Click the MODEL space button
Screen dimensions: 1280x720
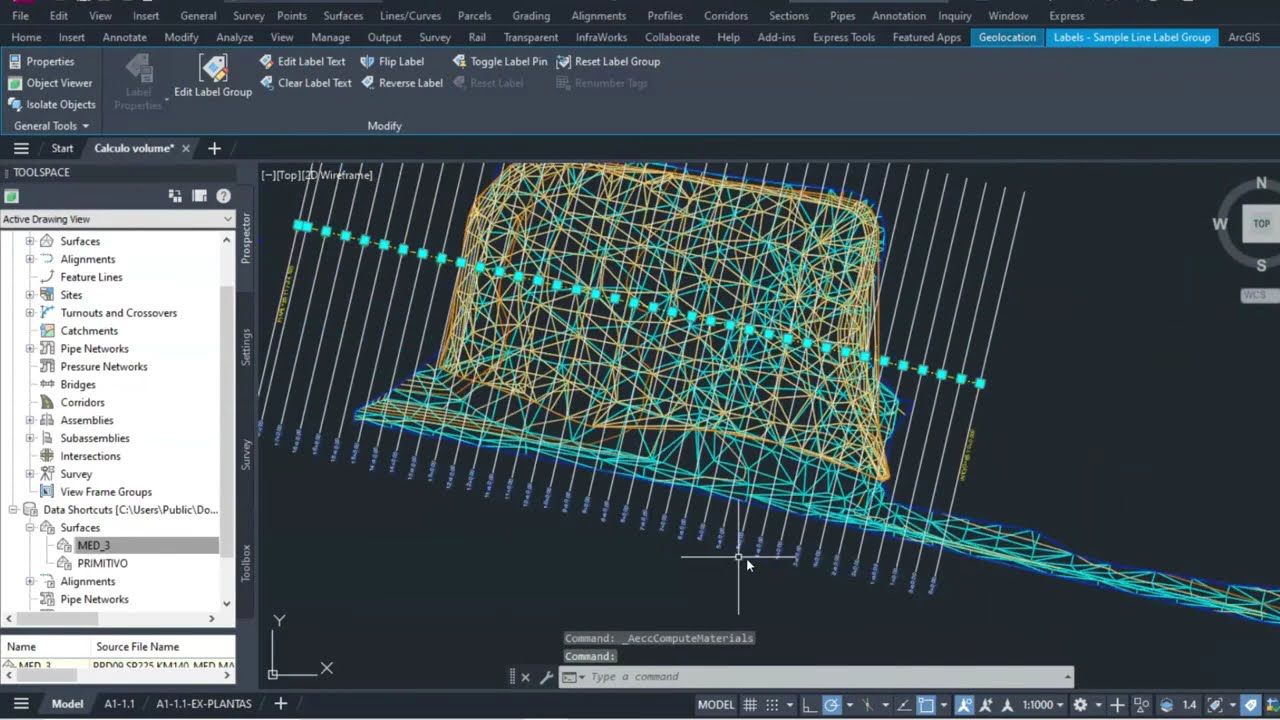pos(716,704)
